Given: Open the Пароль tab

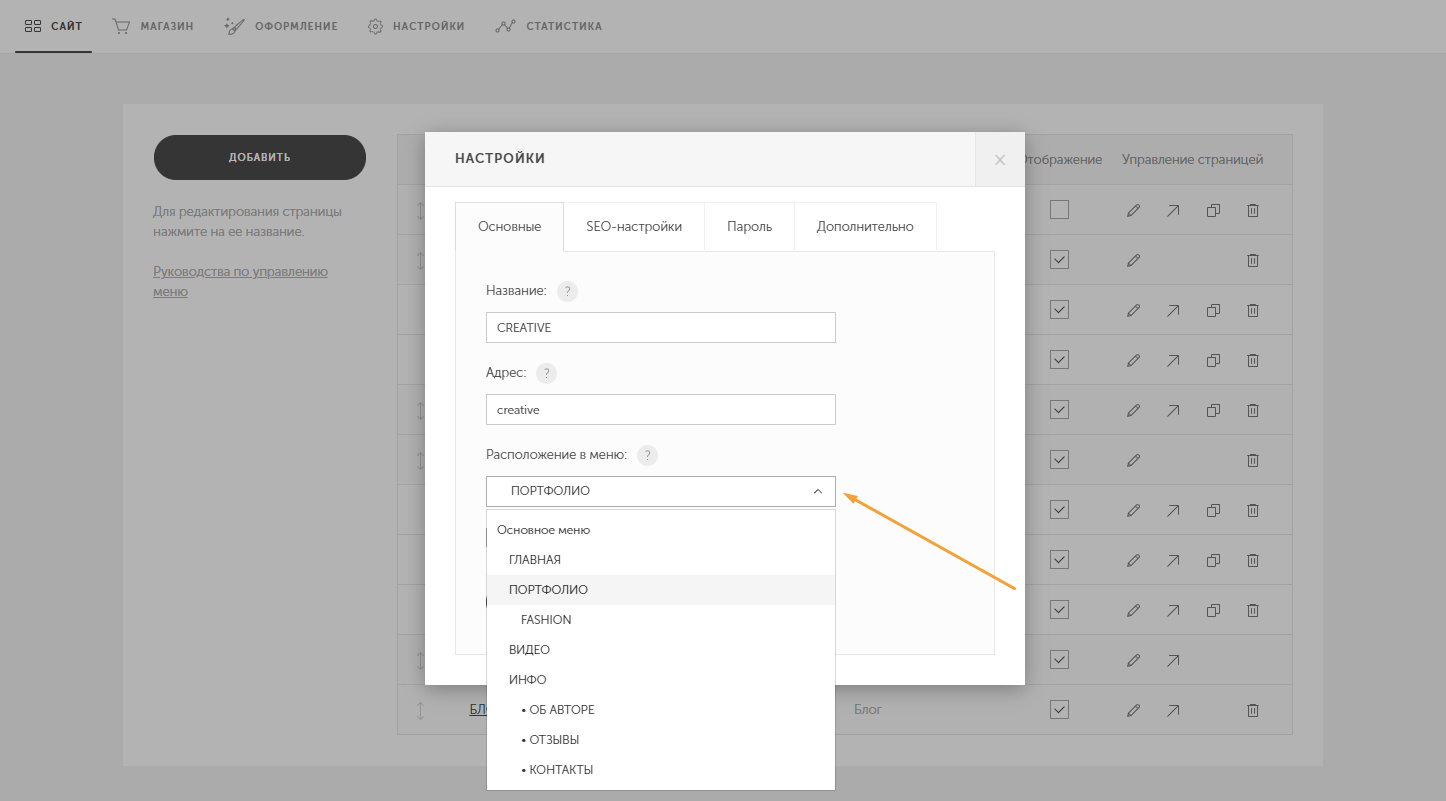Looking at the screenshot, I should click(x=749, y=227).
